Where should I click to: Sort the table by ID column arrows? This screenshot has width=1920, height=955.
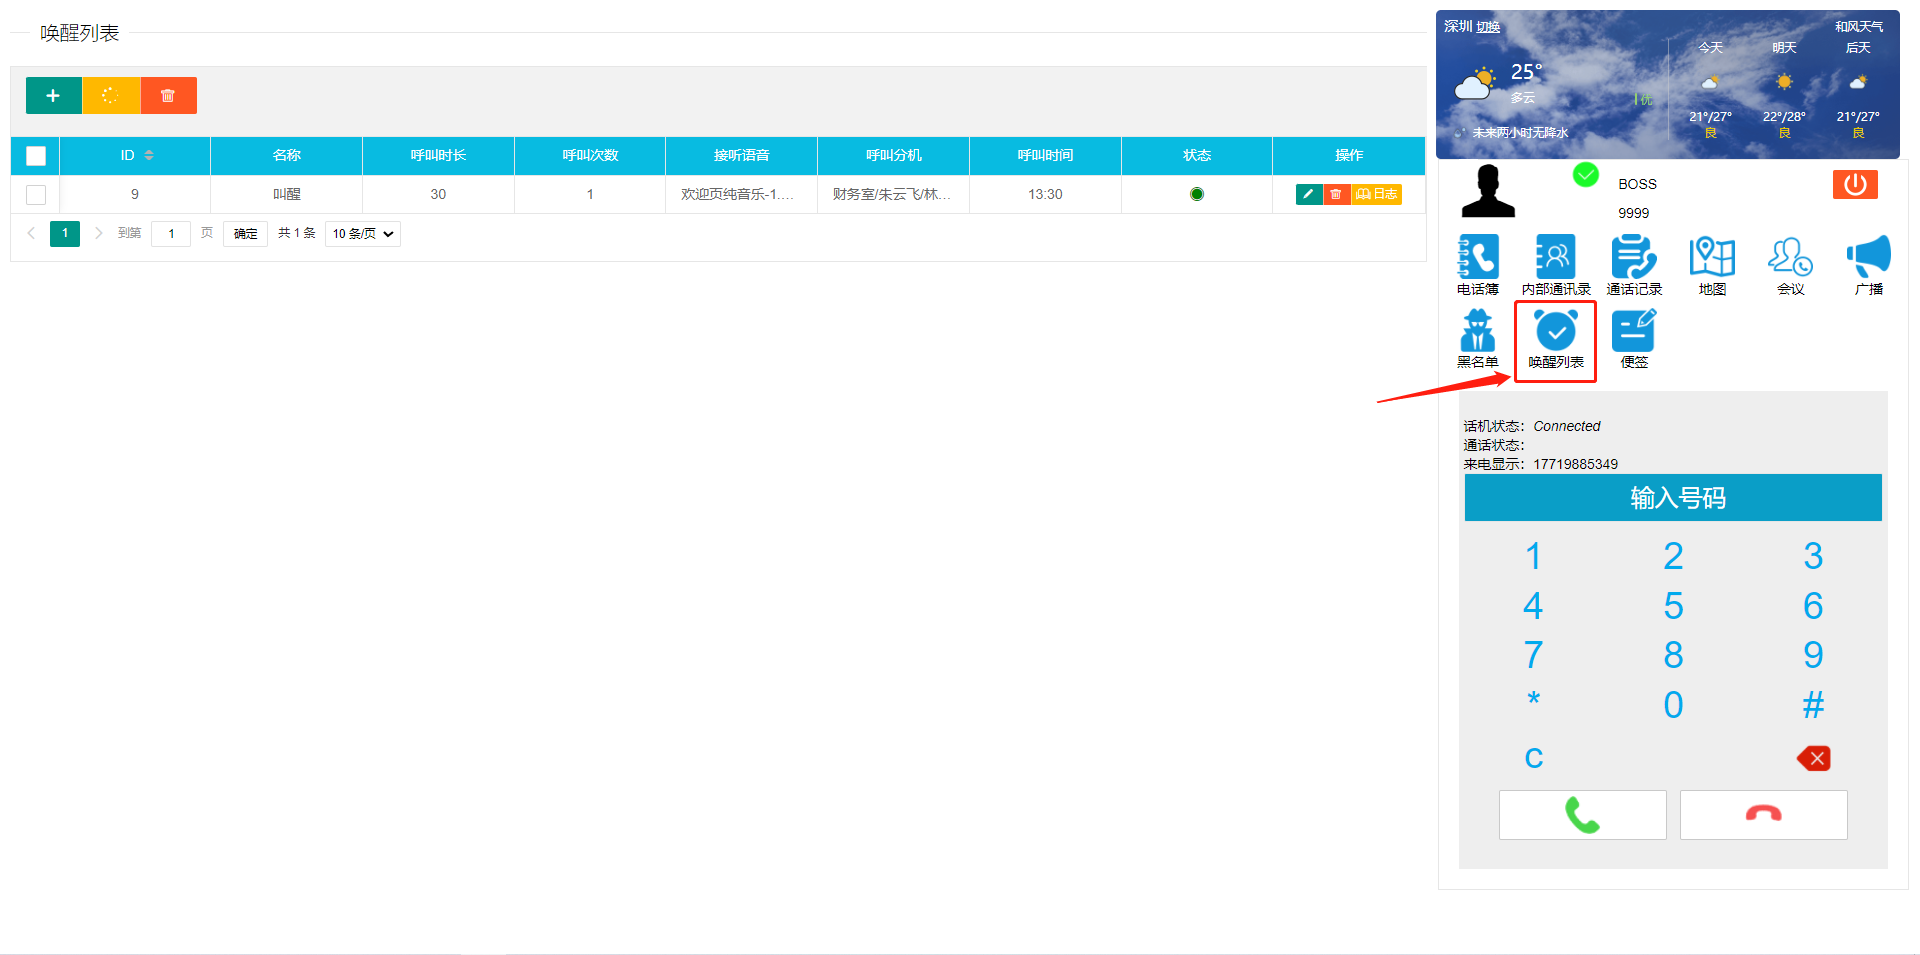149,155
